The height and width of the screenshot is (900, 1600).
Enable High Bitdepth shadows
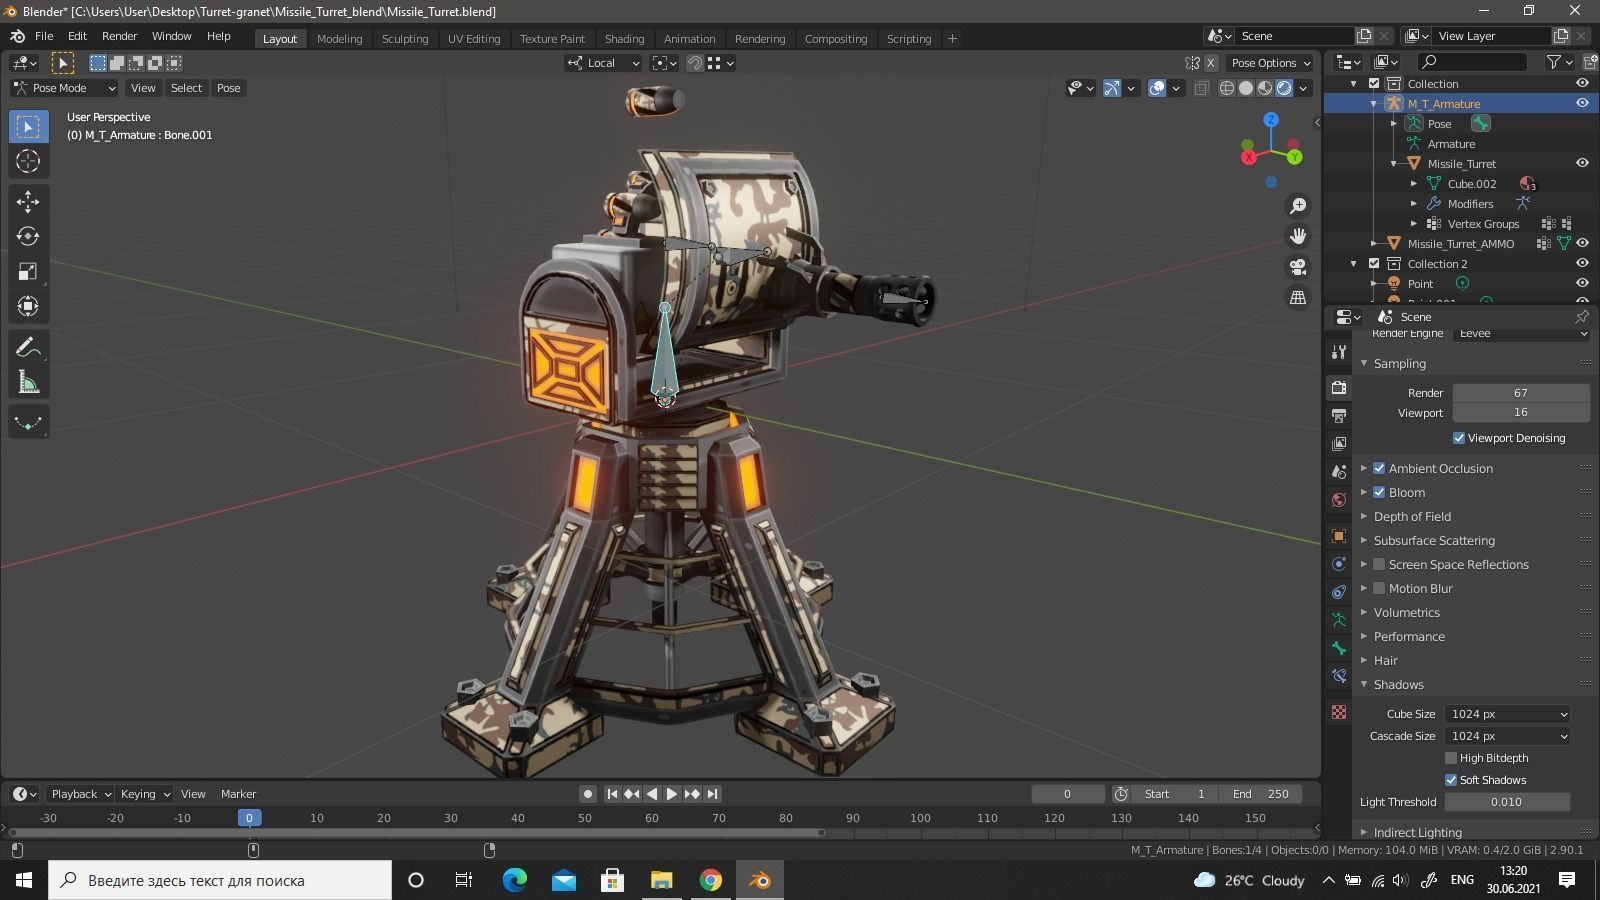point(1451,758)
